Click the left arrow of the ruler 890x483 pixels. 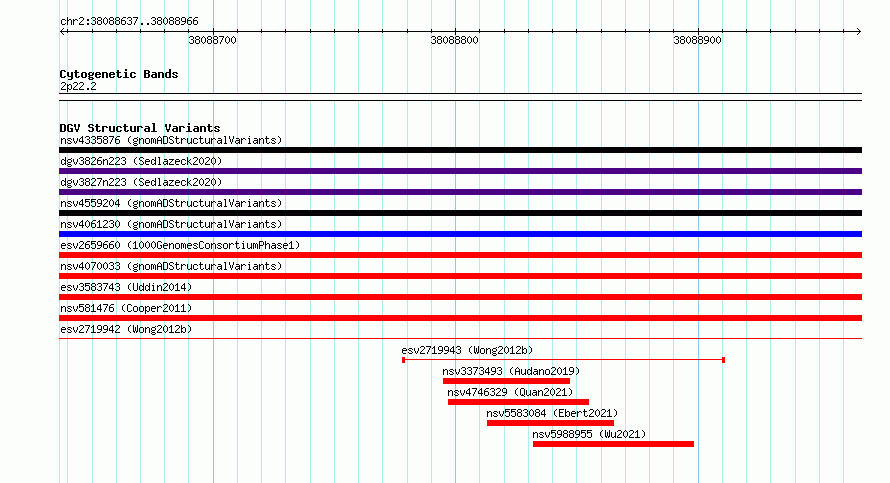(62, 32)
